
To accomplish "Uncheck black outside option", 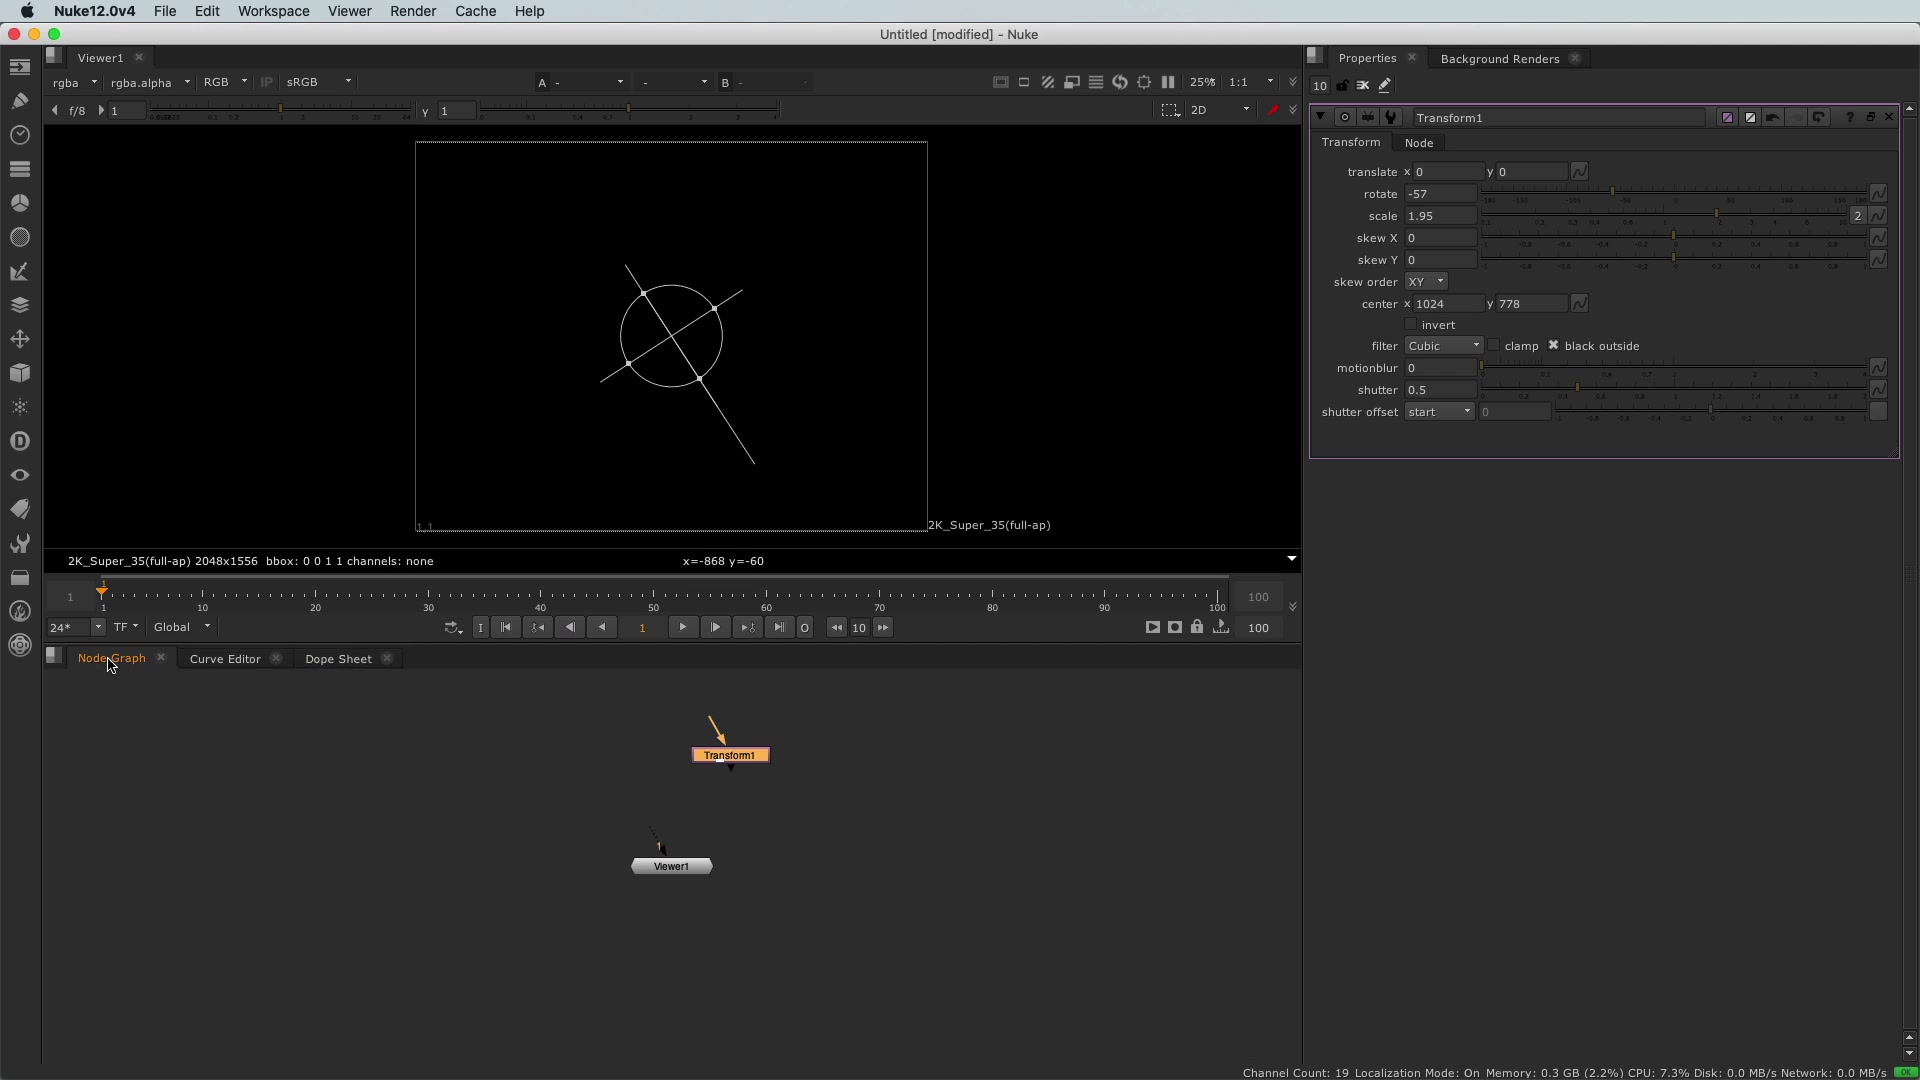I will pyautogui.click(x=1554, y=346).
